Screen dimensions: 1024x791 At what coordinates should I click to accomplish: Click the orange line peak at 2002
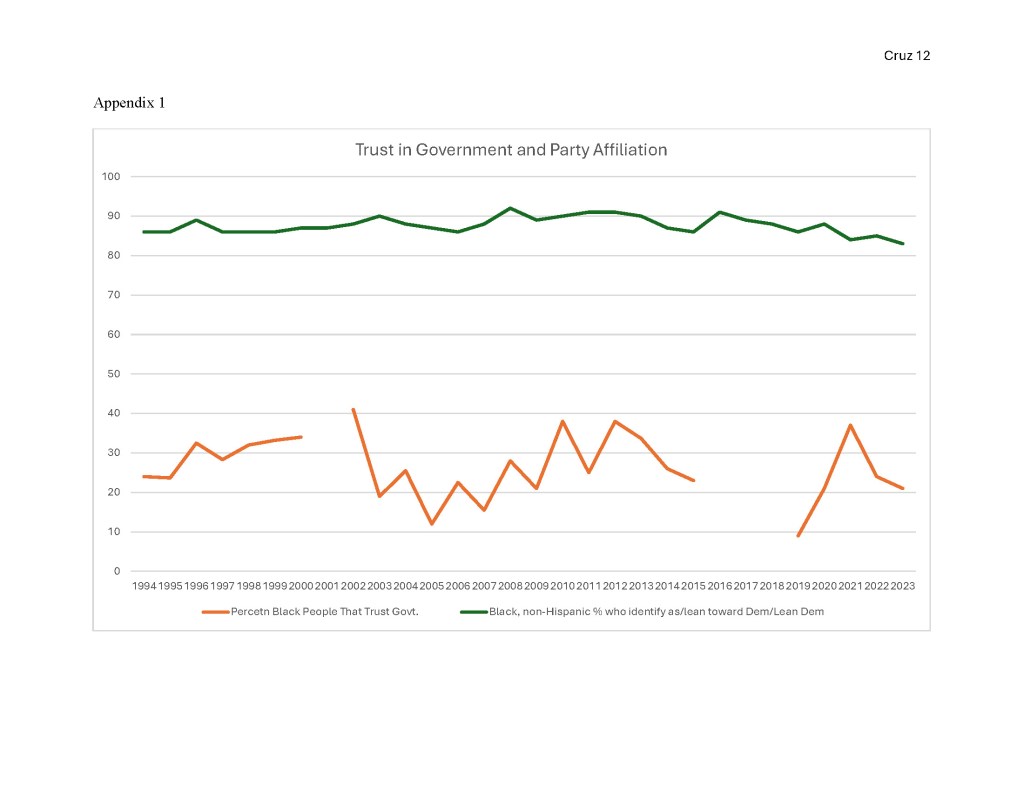pos(353,409)
